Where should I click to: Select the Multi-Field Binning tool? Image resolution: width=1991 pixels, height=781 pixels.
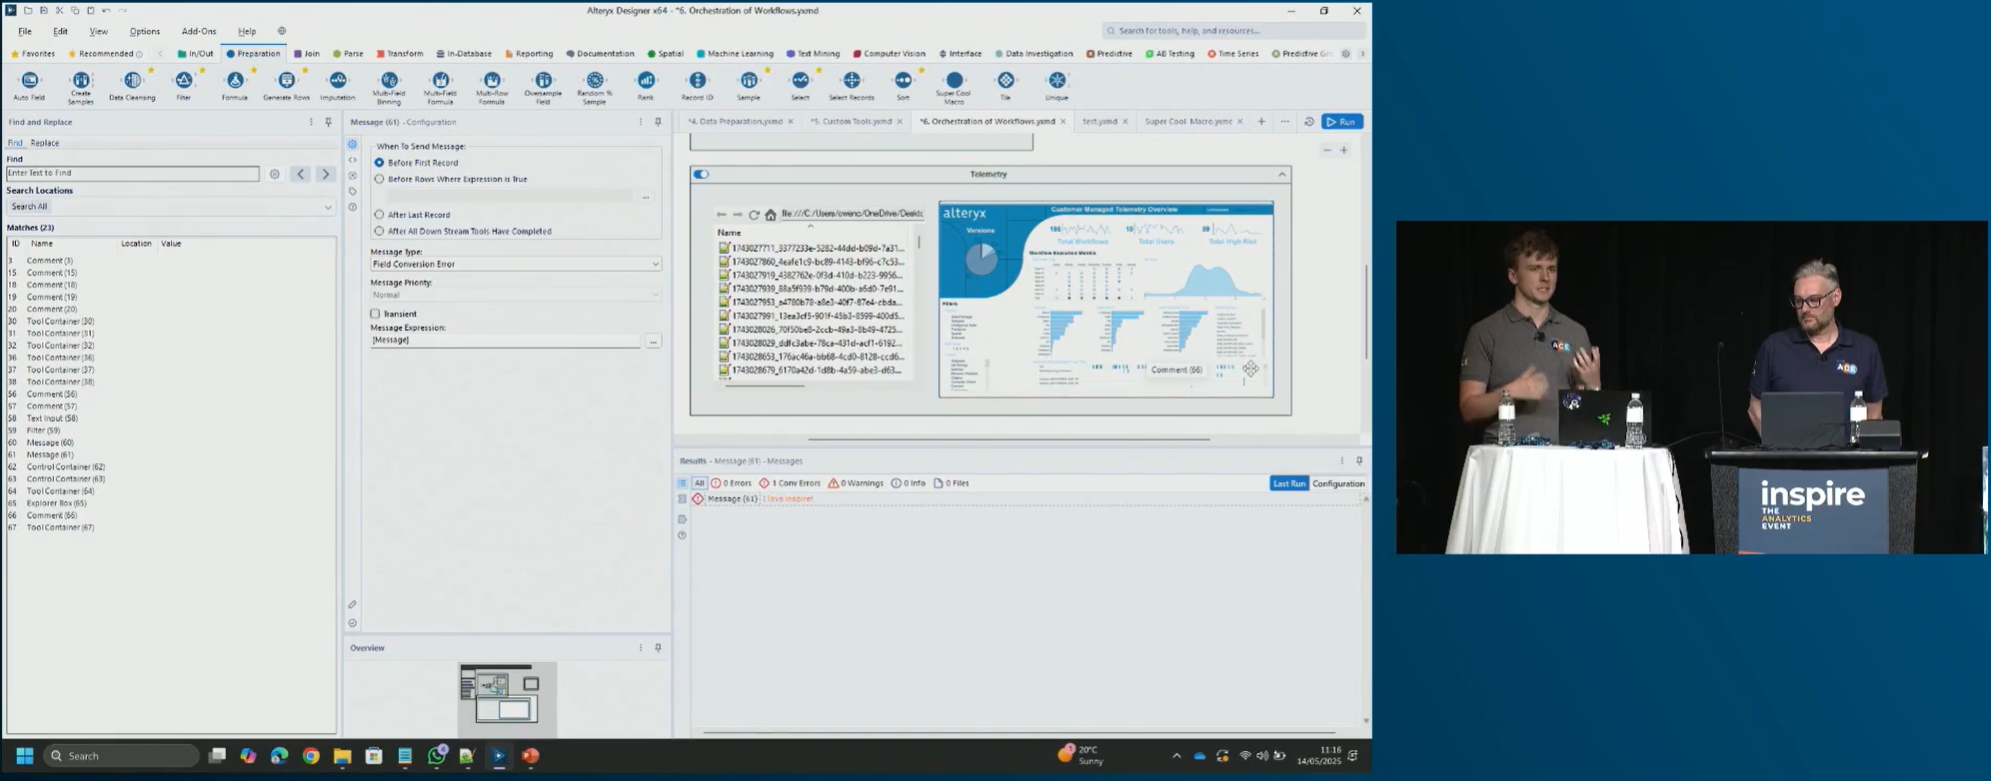pyautogui.click(x=389, y=87)
